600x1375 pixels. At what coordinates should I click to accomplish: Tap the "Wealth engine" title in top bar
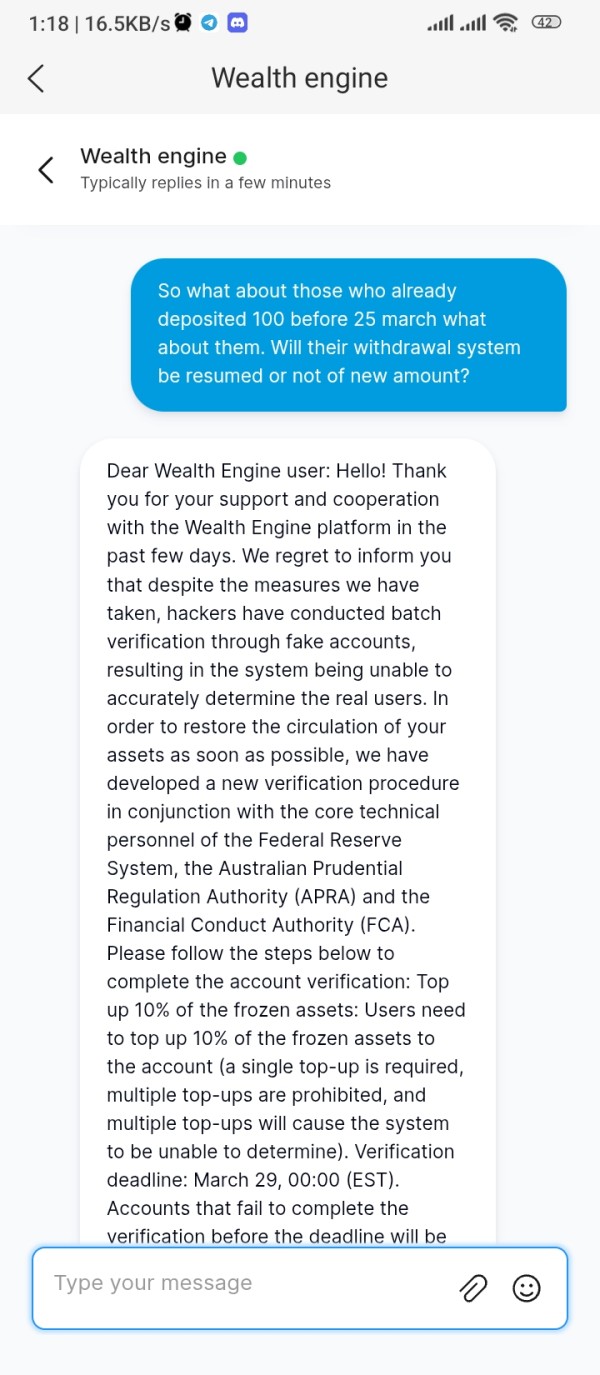[300, 78]
